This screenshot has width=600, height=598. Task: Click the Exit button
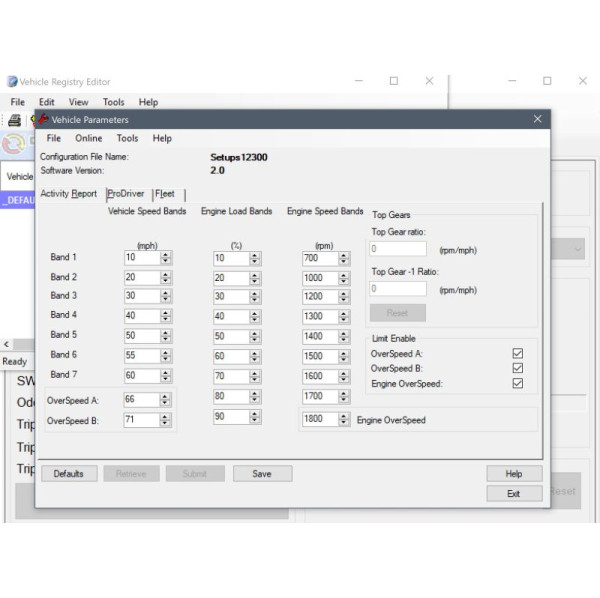pyautogui.click(x=514, y=494)
